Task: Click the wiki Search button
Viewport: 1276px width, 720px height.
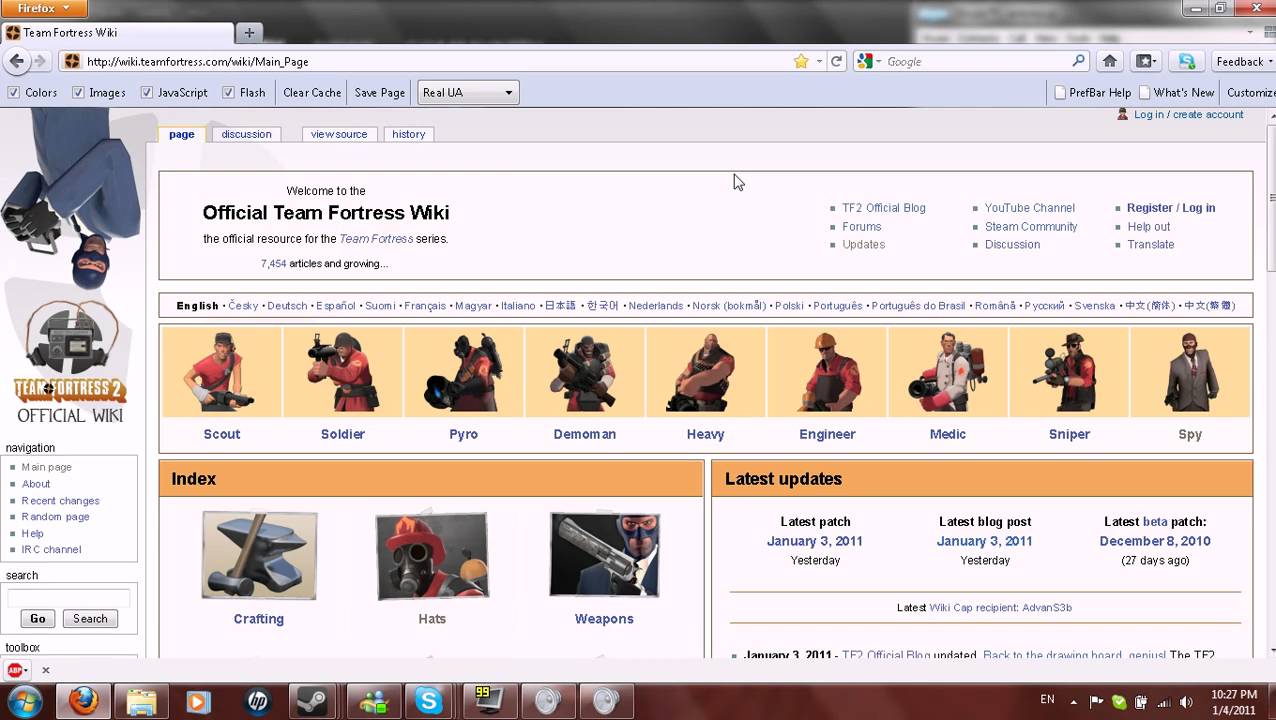Action: click(x=90, y=619)
